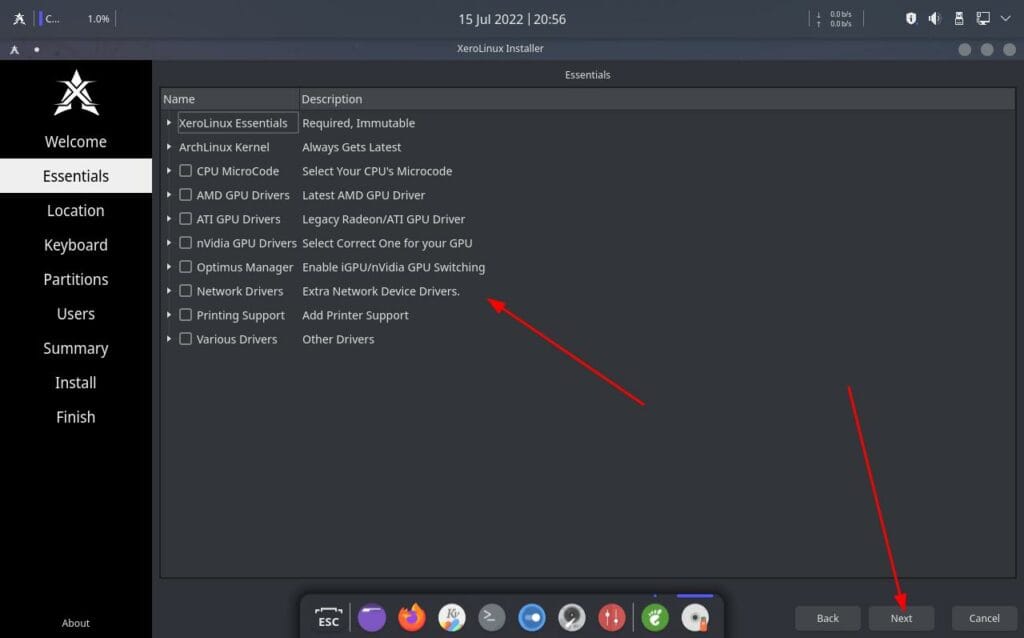1024x638 pixels.
Task: Open the Summary step in sidebar
Action: (x=76, y=348)
